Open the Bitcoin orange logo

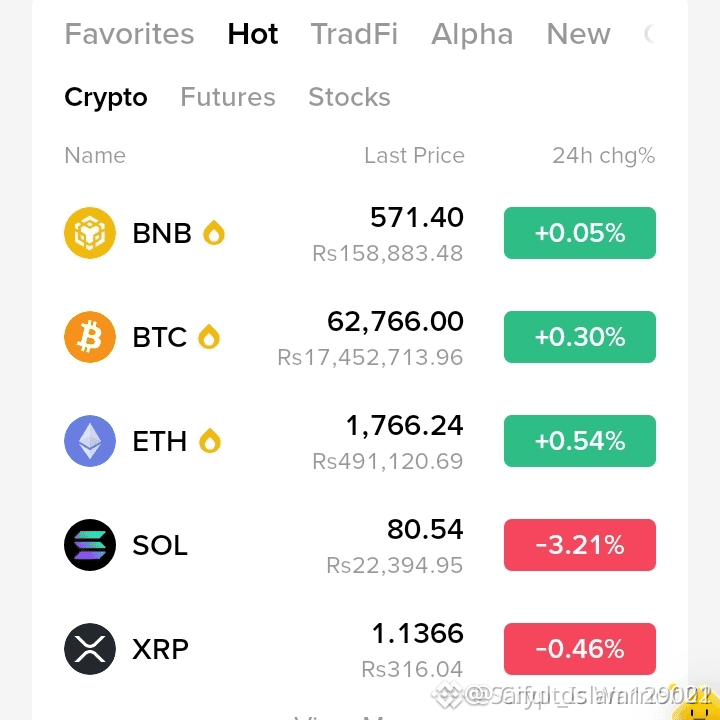click(90, 337)
